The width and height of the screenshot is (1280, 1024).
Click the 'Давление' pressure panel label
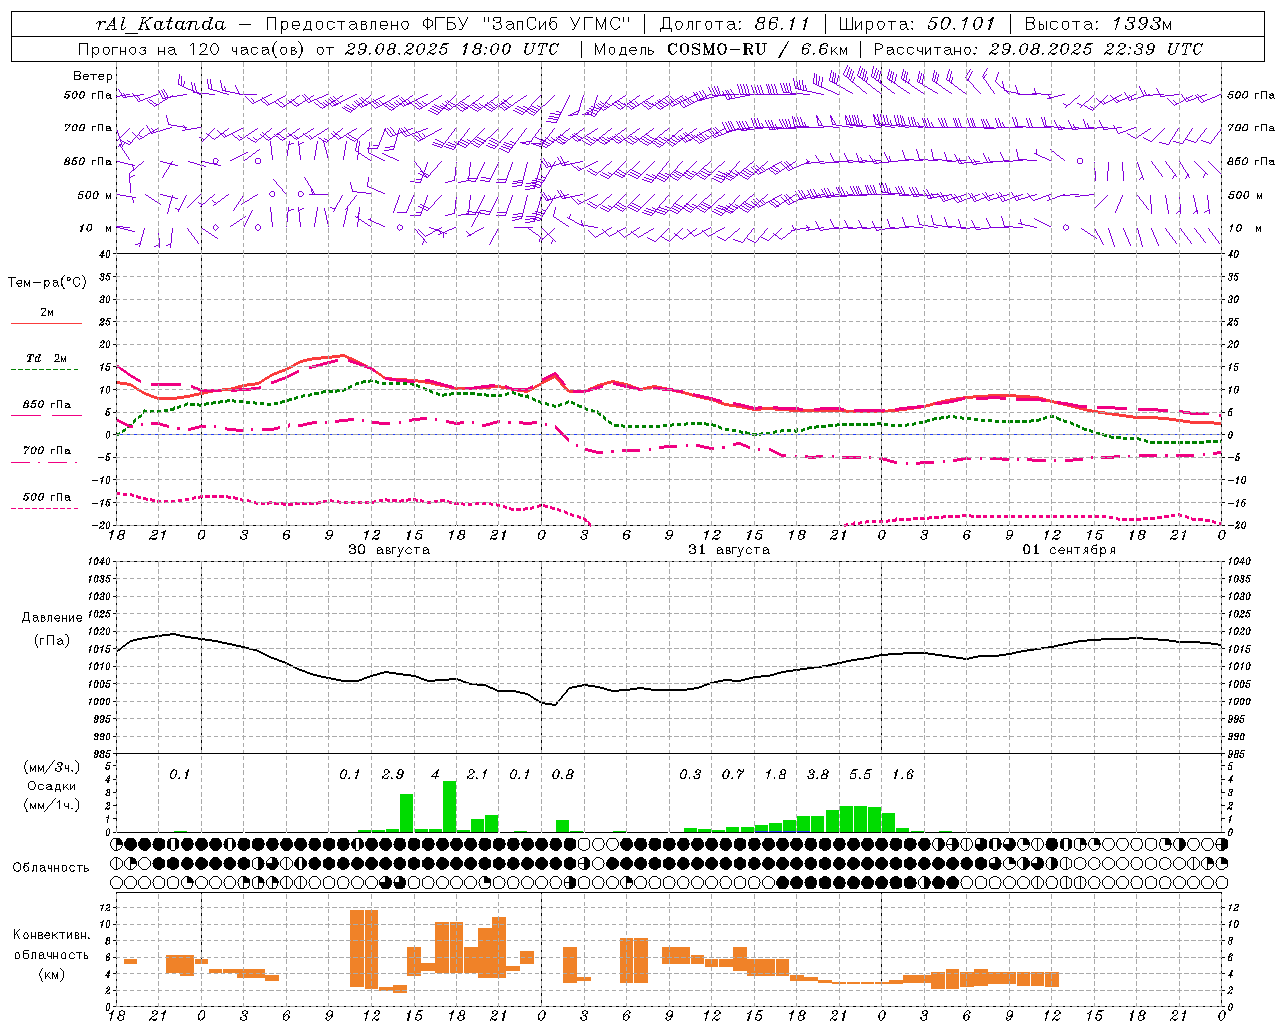52,618
